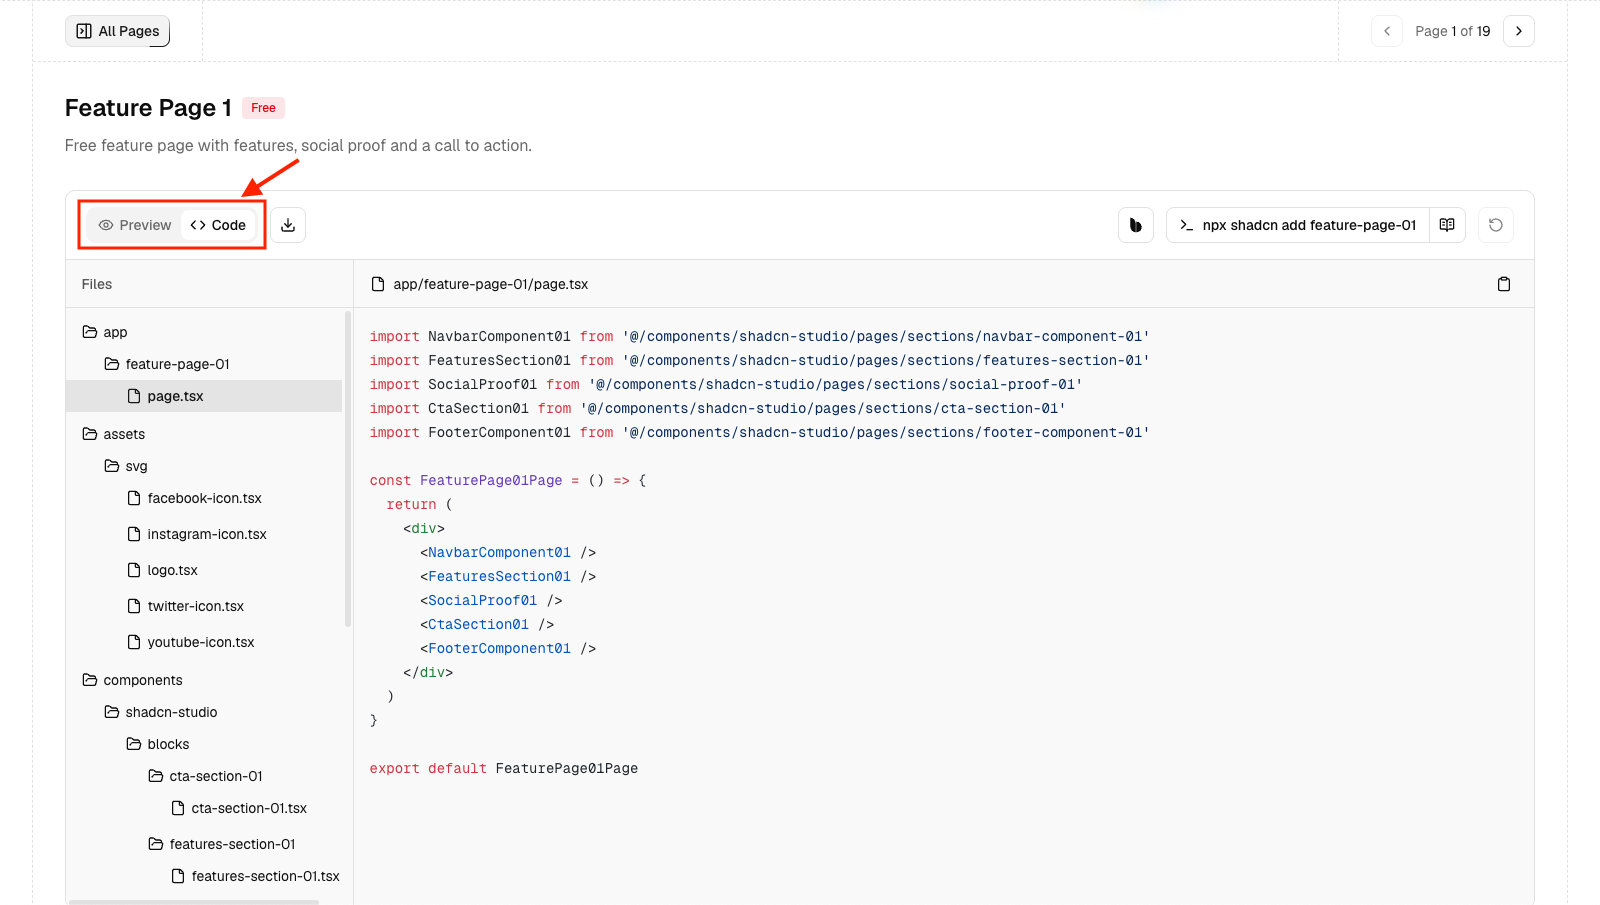The height and width of the screenshot is (905, 1600).
Task: Click the NavbarComponent01 import line
Action: pos(759,337)
